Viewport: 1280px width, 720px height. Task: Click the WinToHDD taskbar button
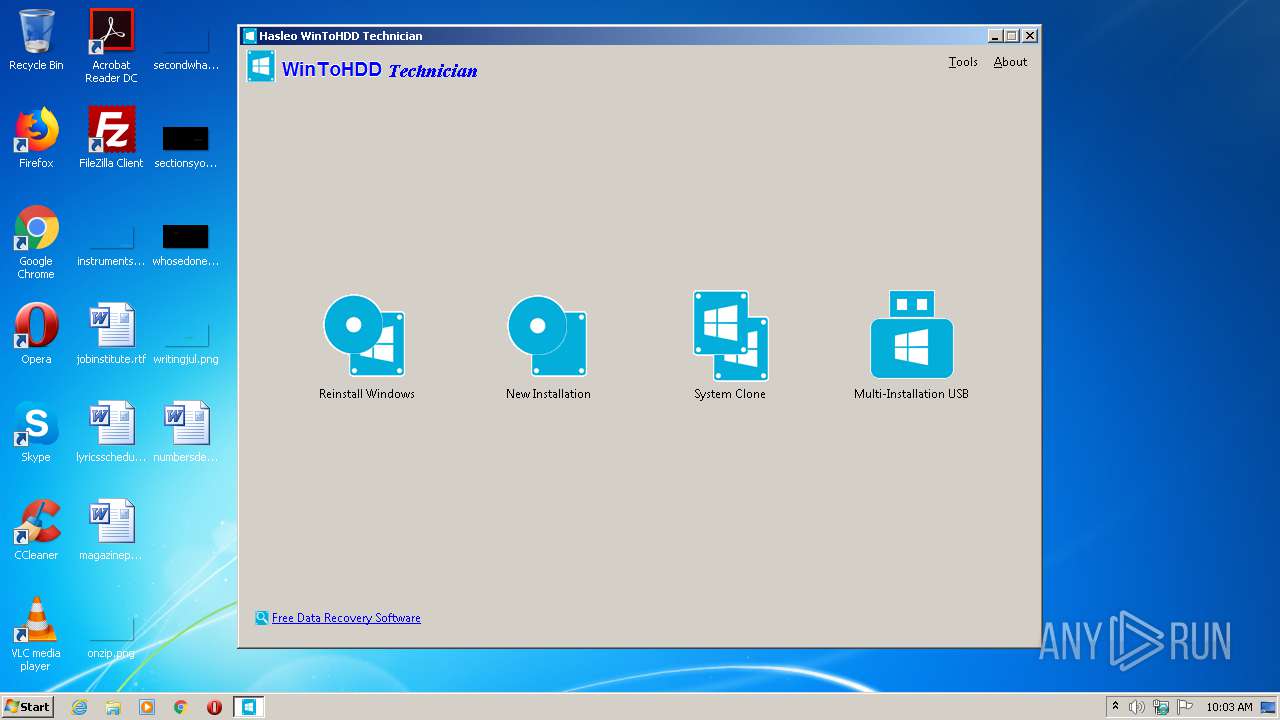[248, 707]
